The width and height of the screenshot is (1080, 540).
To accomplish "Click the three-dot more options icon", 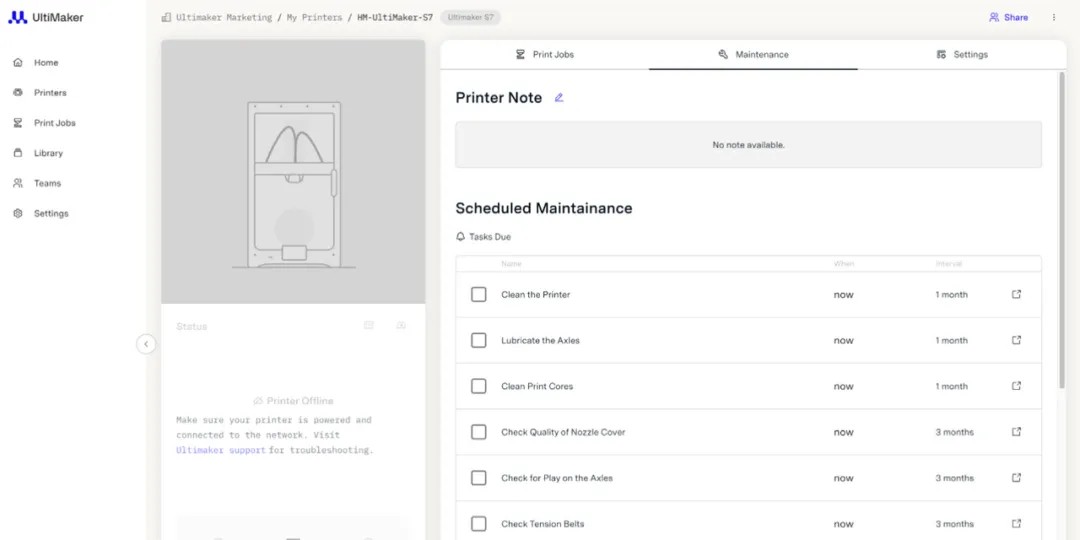I will pos(1053,18).
